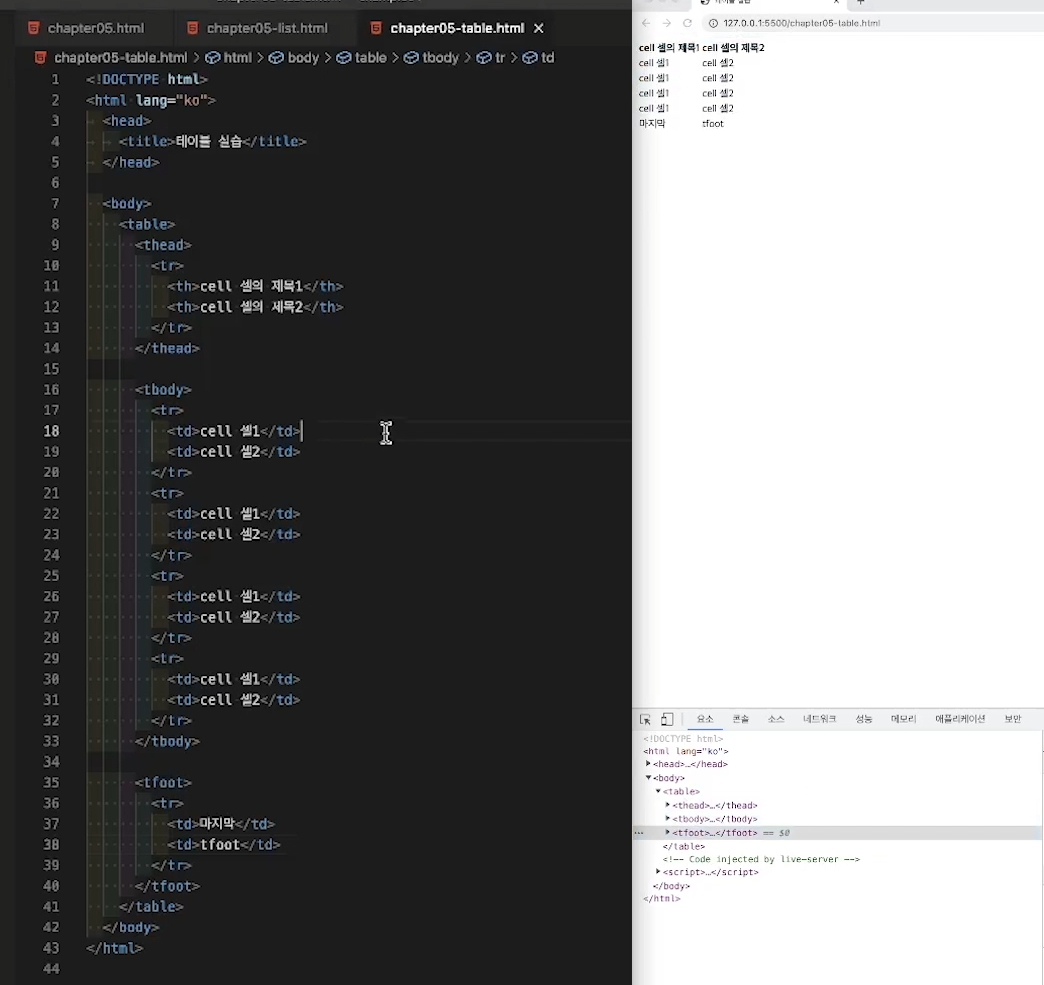Click the three-dot menu beside the tfoot node

(639, 833)
